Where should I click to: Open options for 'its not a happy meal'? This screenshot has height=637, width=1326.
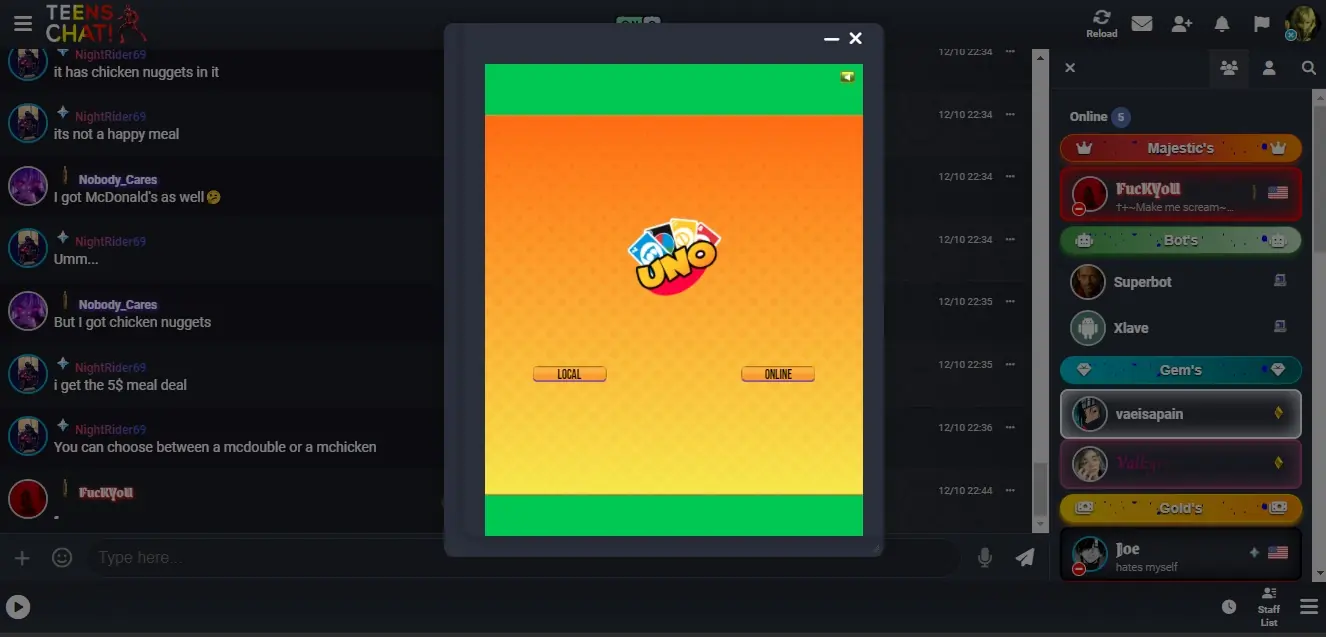click(x=1010, y=114)
